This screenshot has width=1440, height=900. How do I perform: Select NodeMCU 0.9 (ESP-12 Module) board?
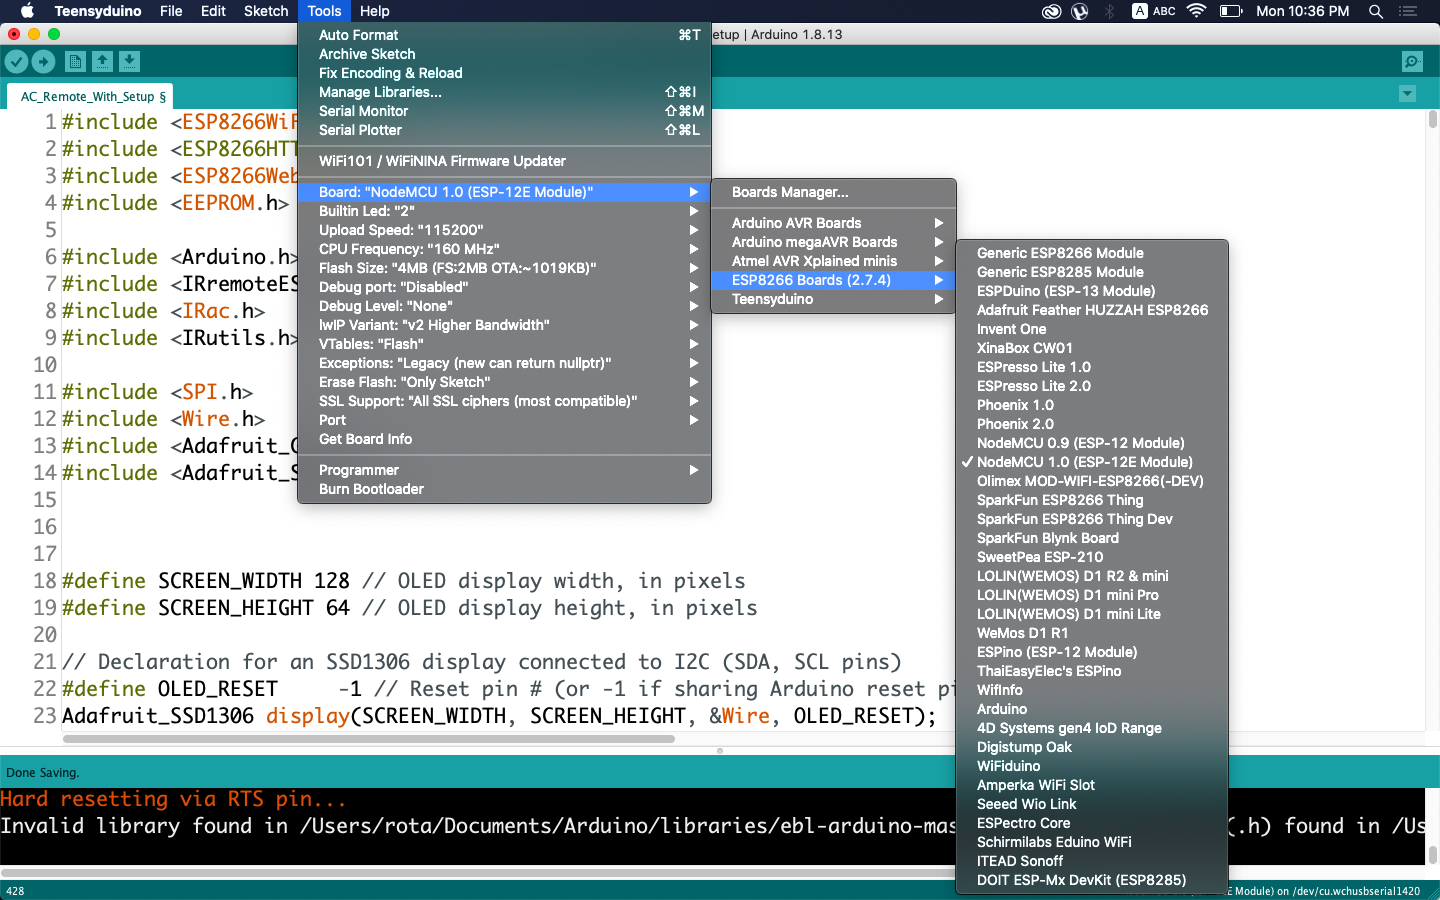click(x=1092, y=443)
